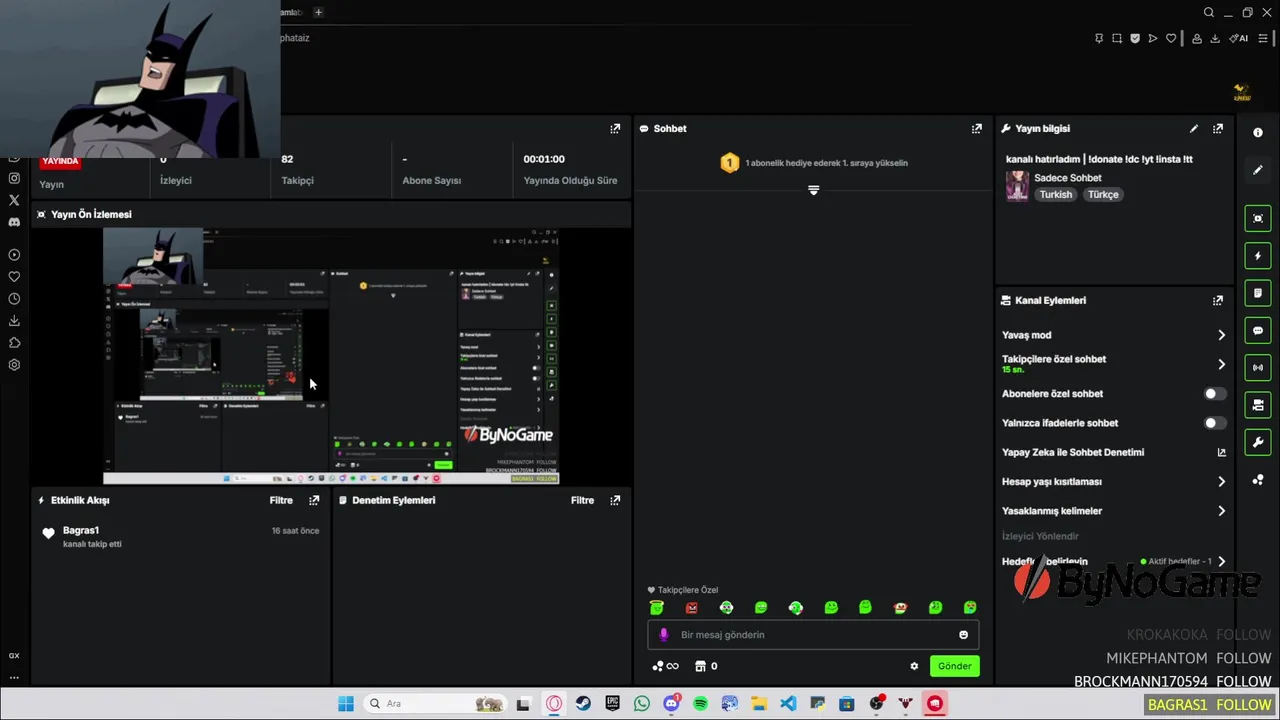Screen dimensions: 1280x720
Task: Pop out the Kanal Eylemleri panel
Action: click(1218, 300)
